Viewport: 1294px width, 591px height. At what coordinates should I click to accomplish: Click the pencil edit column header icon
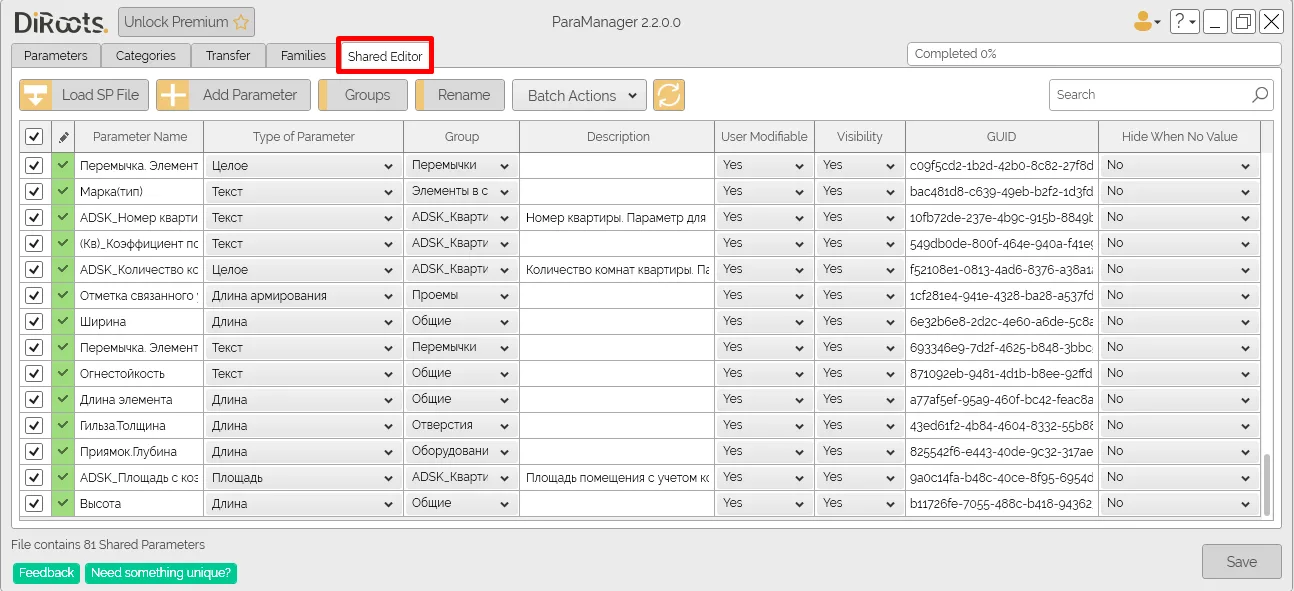pyautogui.click(x=64, y=137)
